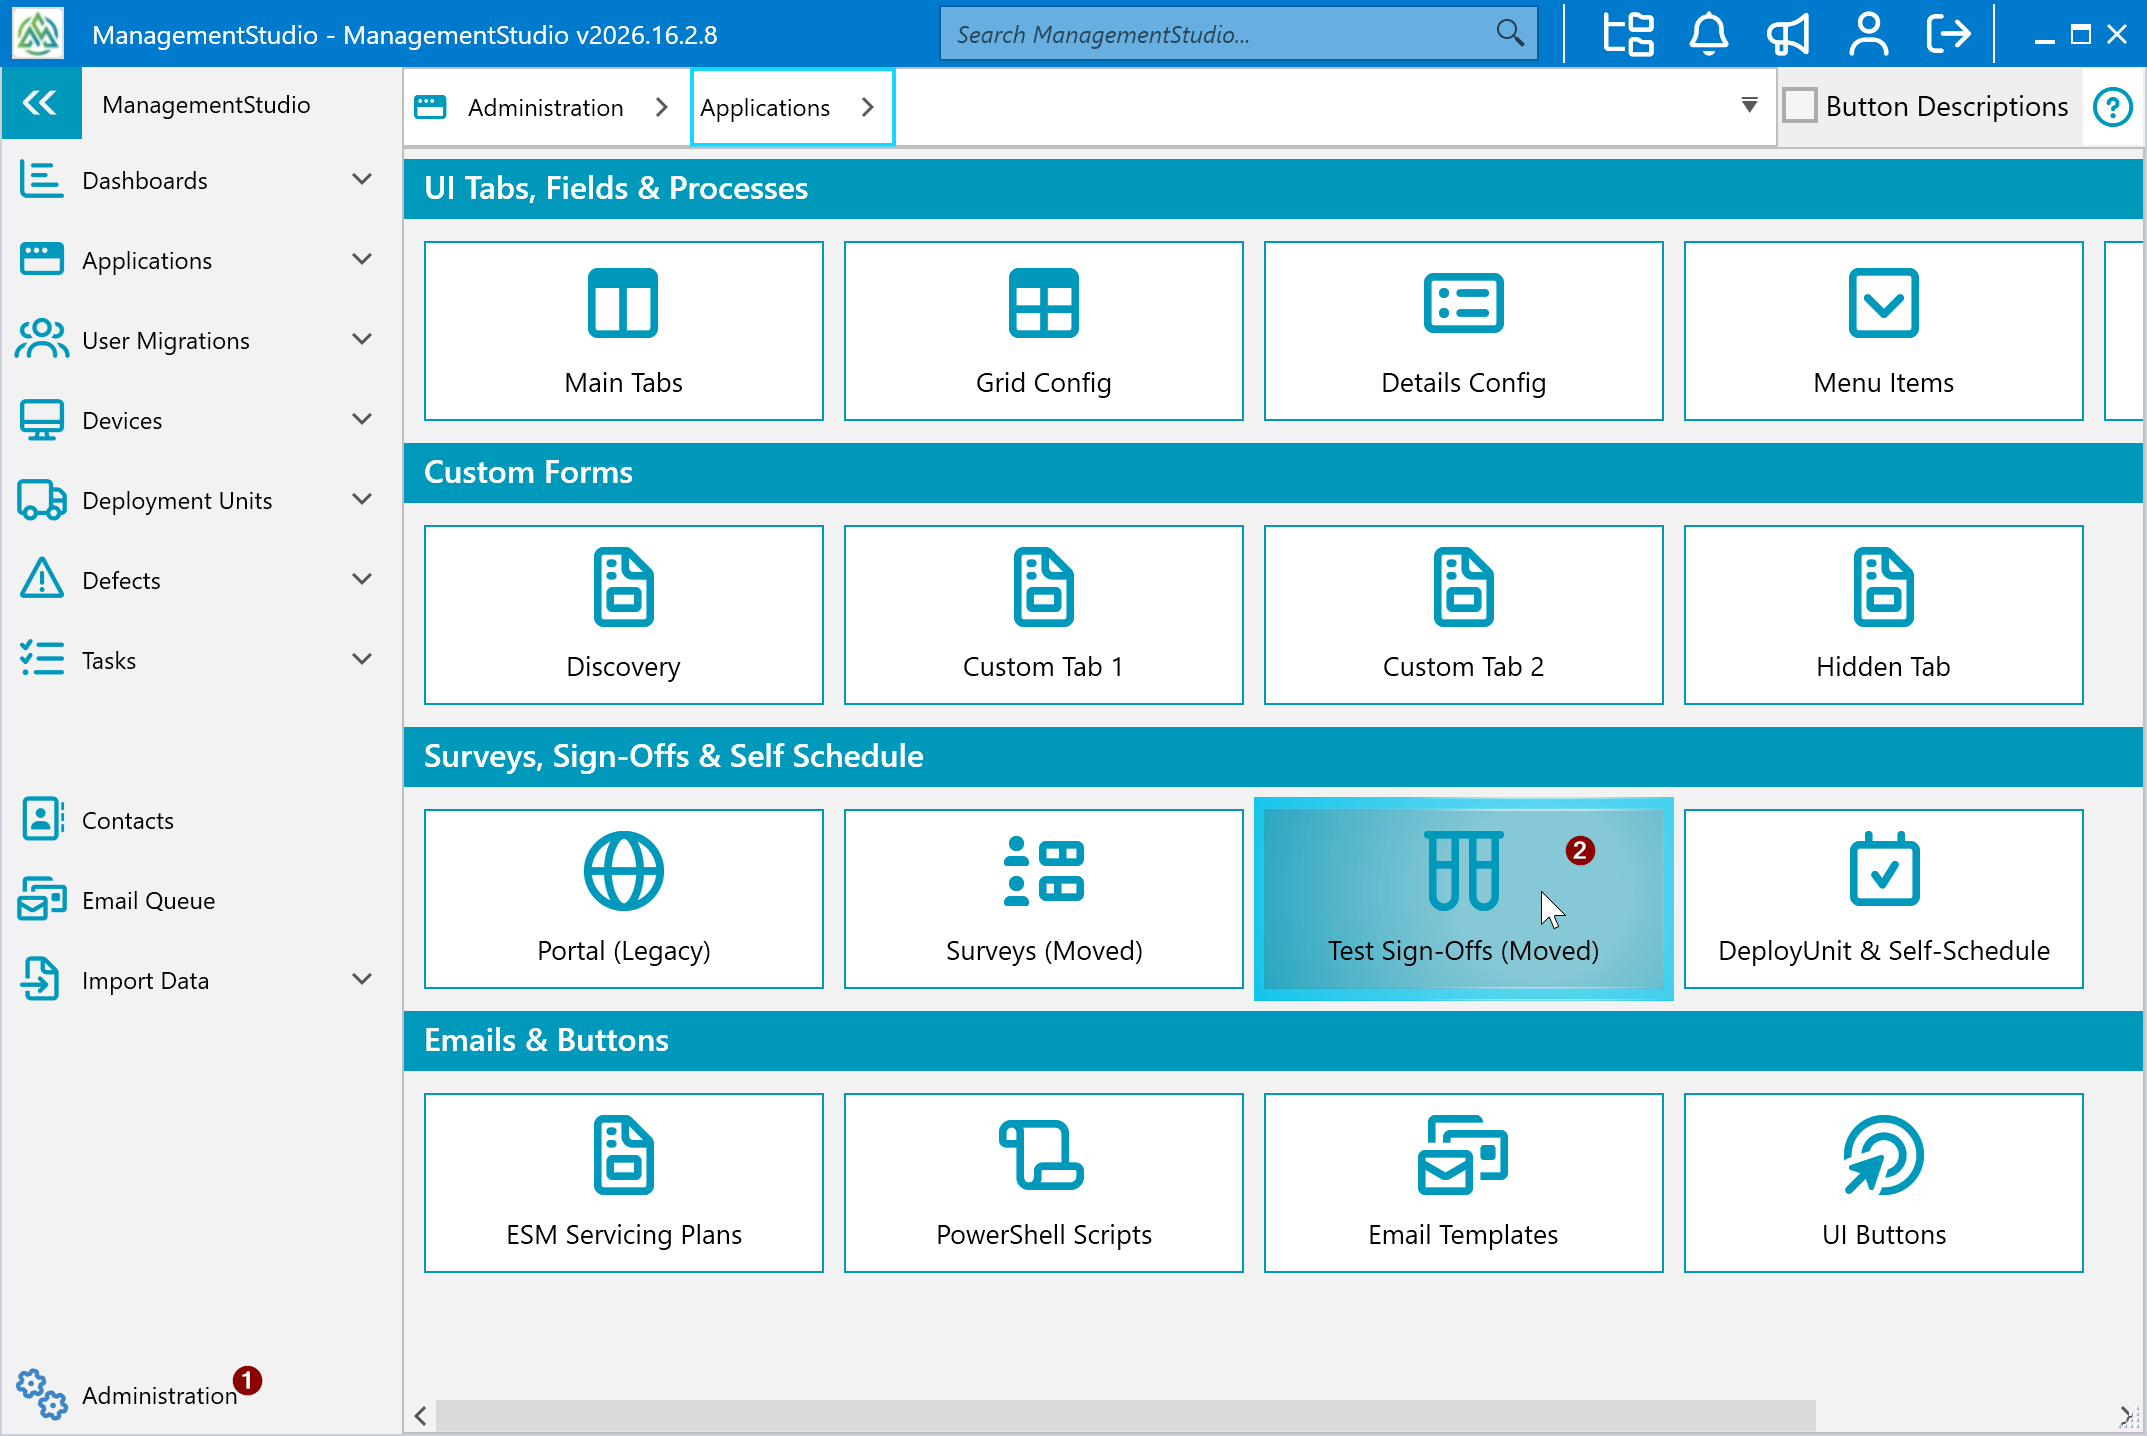Enable the Button Descriptions checkbox
The width and height of the screenshot is (2147, 1436).
1800,106
